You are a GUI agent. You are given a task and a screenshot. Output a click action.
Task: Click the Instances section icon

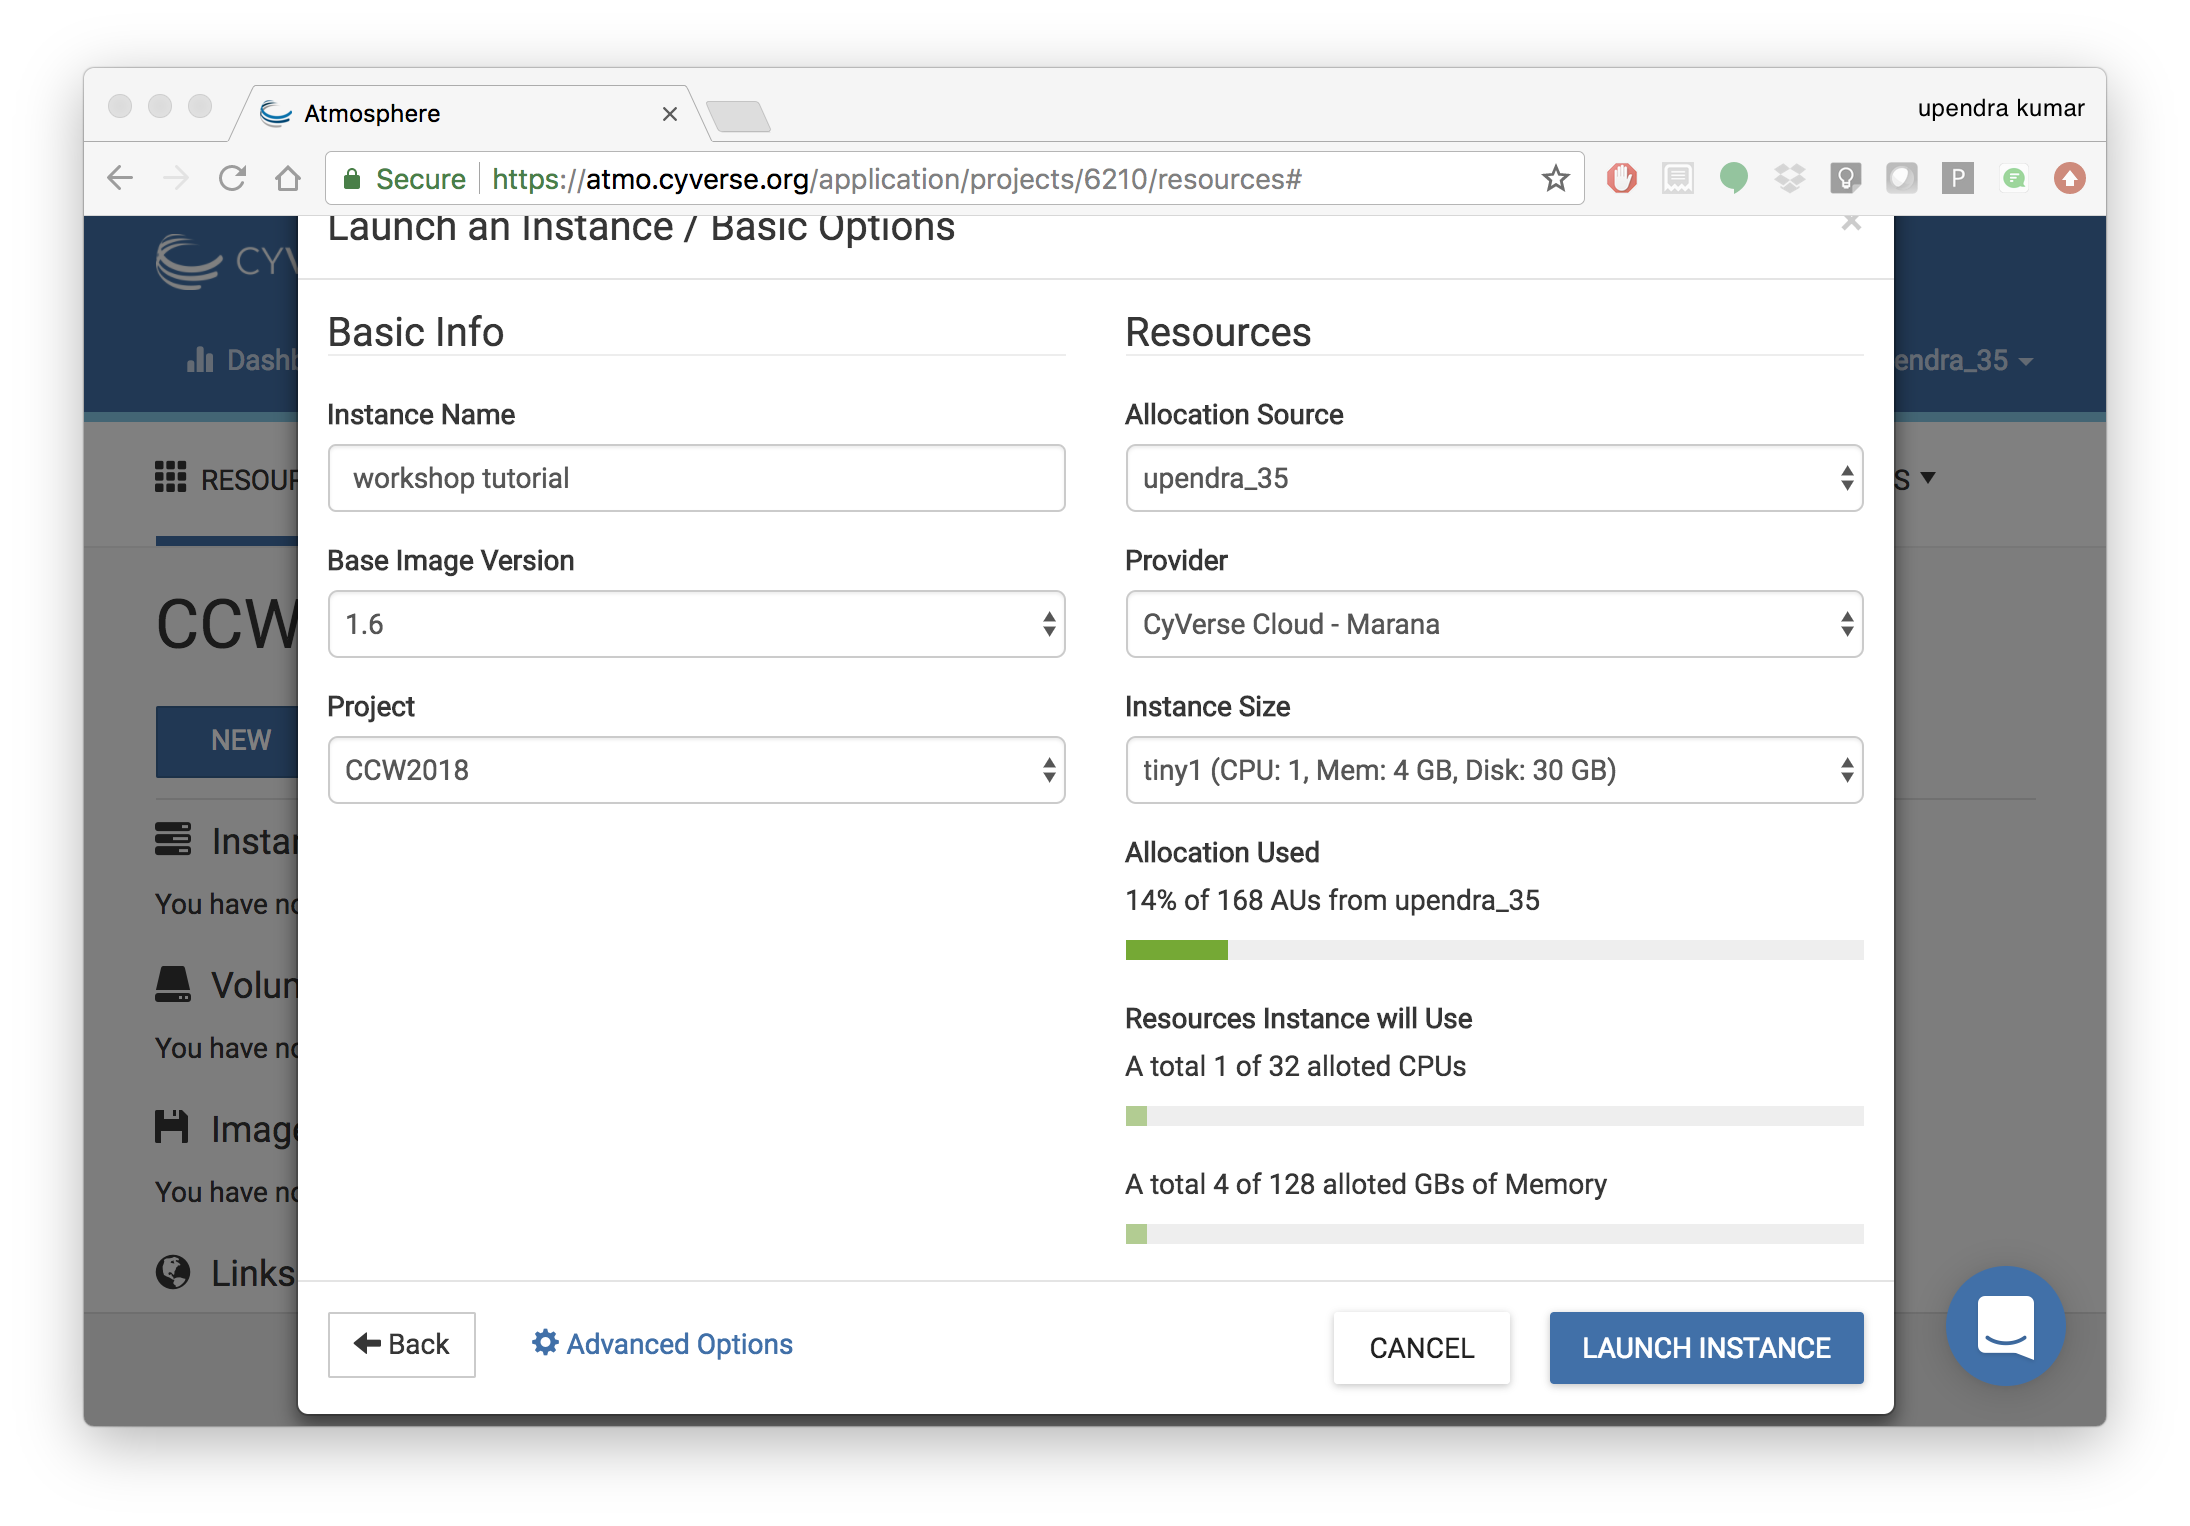pos(173,840)
